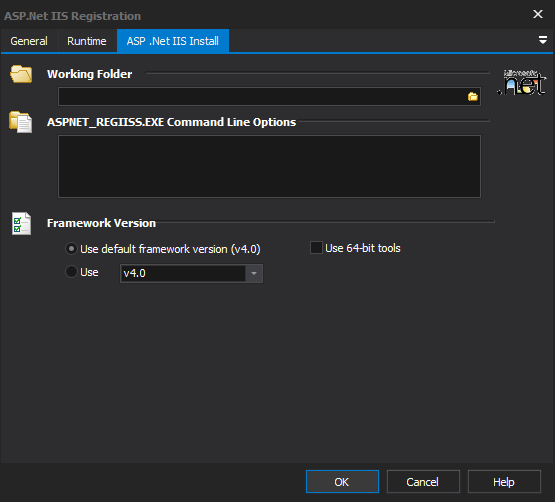This screenshot has height=502, width=555.
Task: Click the Framework Version checklist icon
Action: [x=21, y=223]
